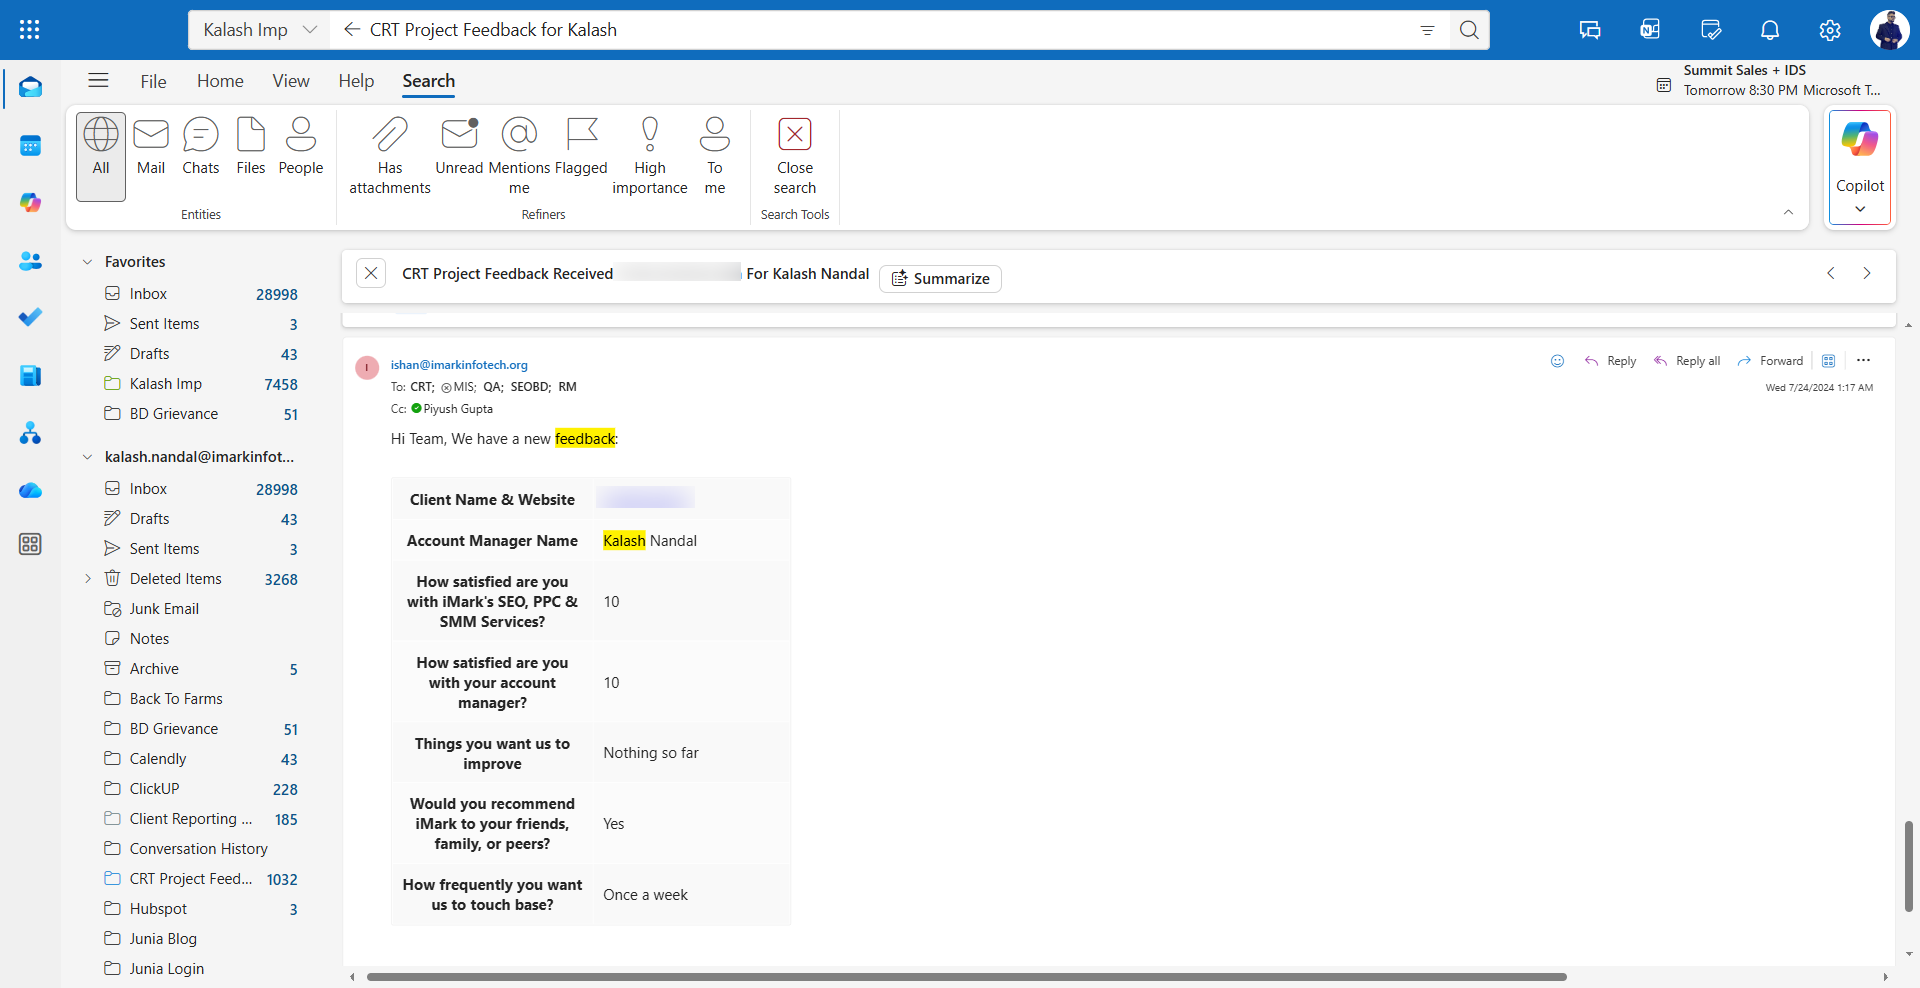Switch to the Home ribbon tab

click(220, 81)
